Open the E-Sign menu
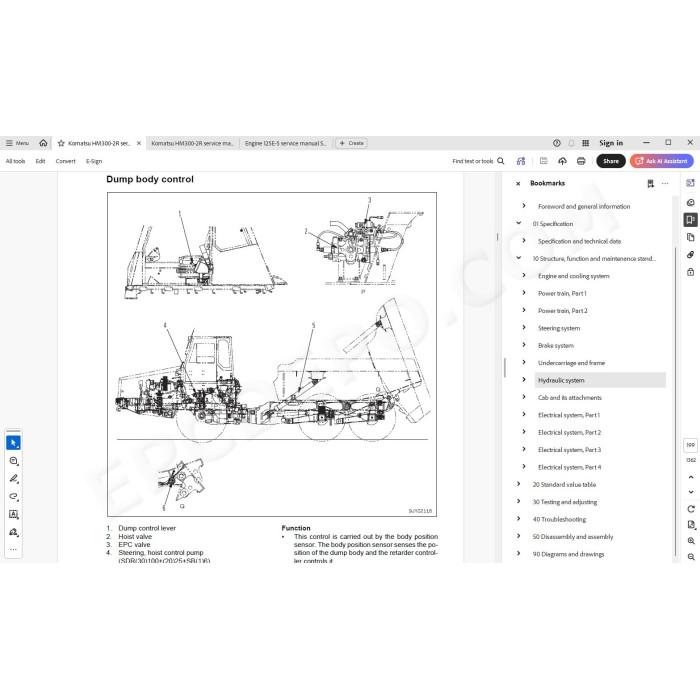 pyautogui.click(x=94, y=161)
